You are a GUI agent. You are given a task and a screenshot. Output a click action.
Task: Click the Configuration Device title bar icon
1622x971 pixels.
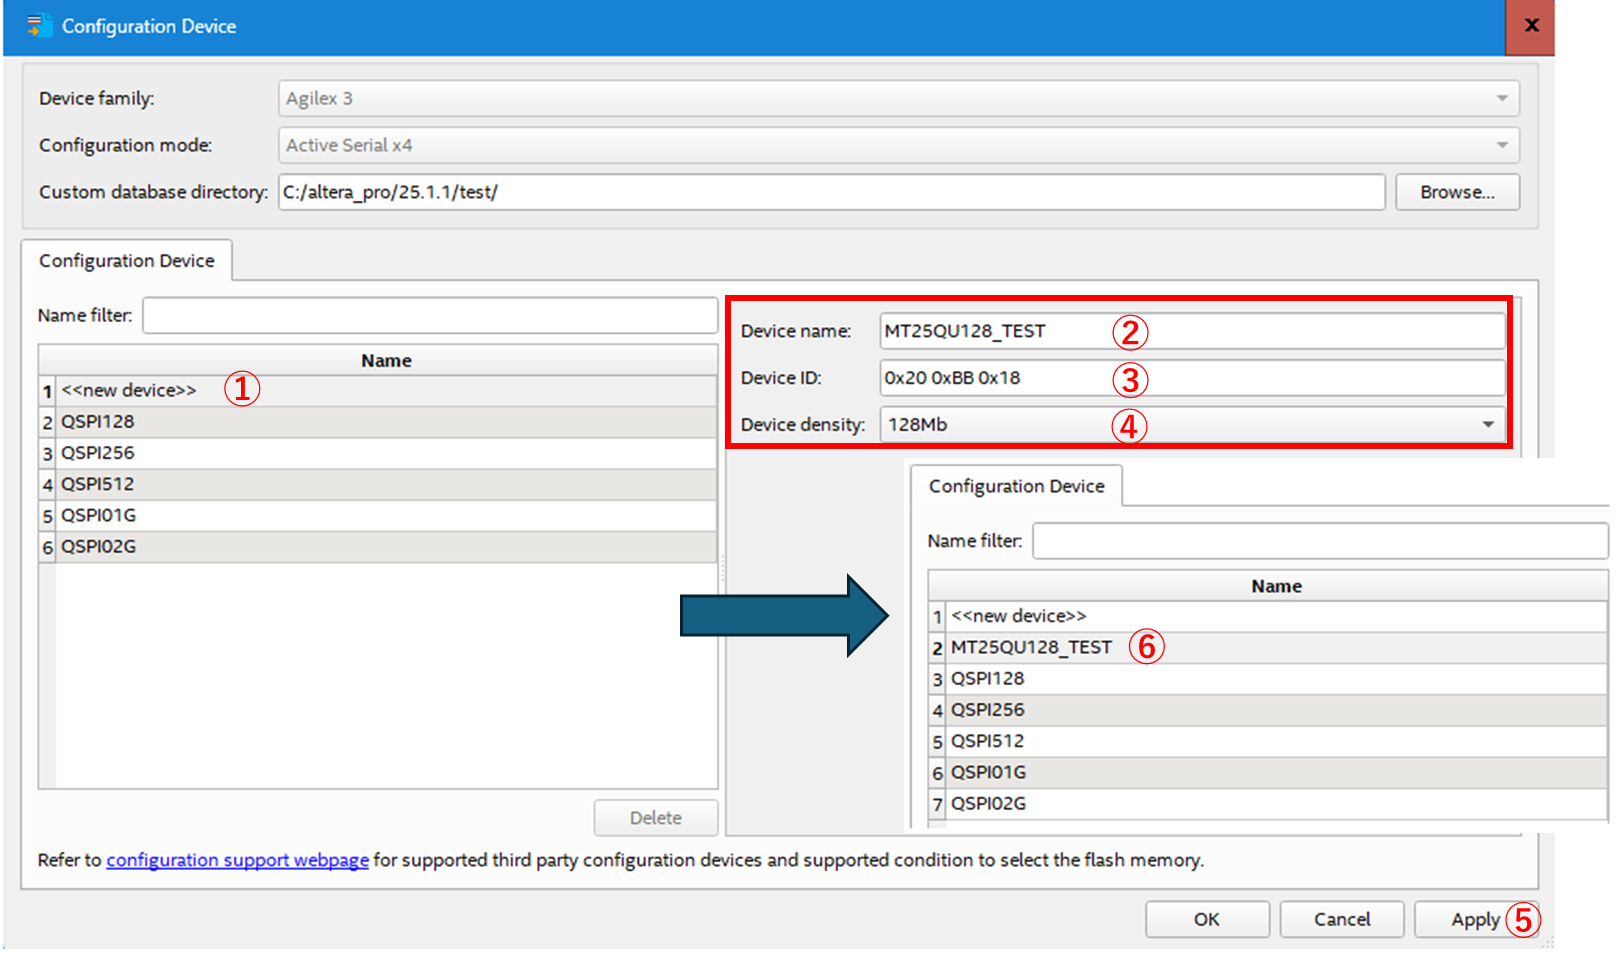pyautogui.click(x=38, y=26)
